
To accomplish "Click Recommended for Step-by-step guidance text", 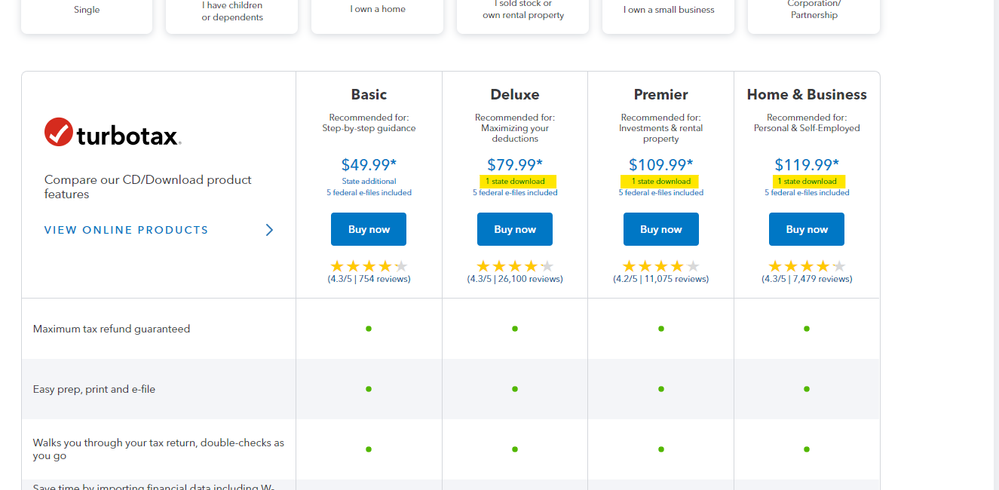I will 369,123.
